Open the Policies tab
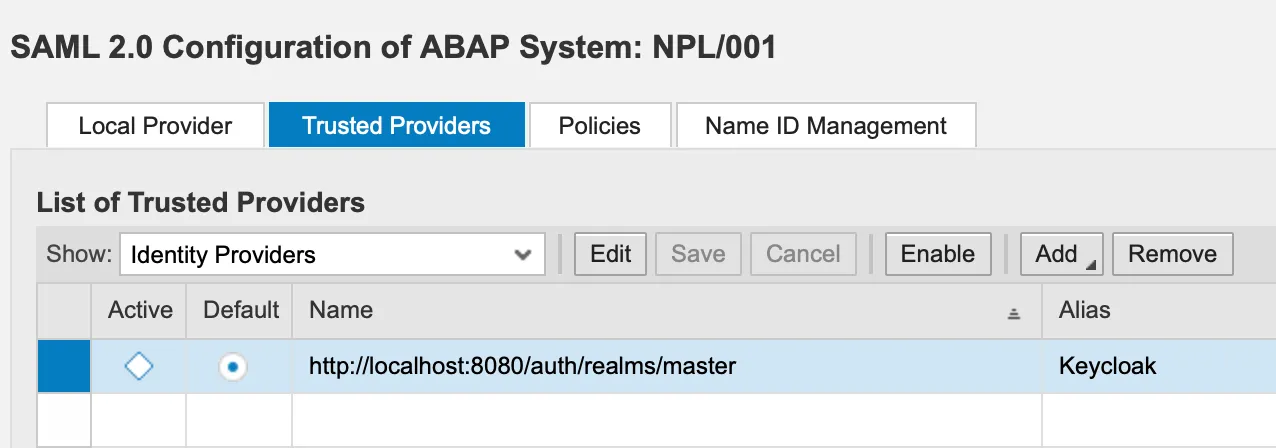 [599, 126]
